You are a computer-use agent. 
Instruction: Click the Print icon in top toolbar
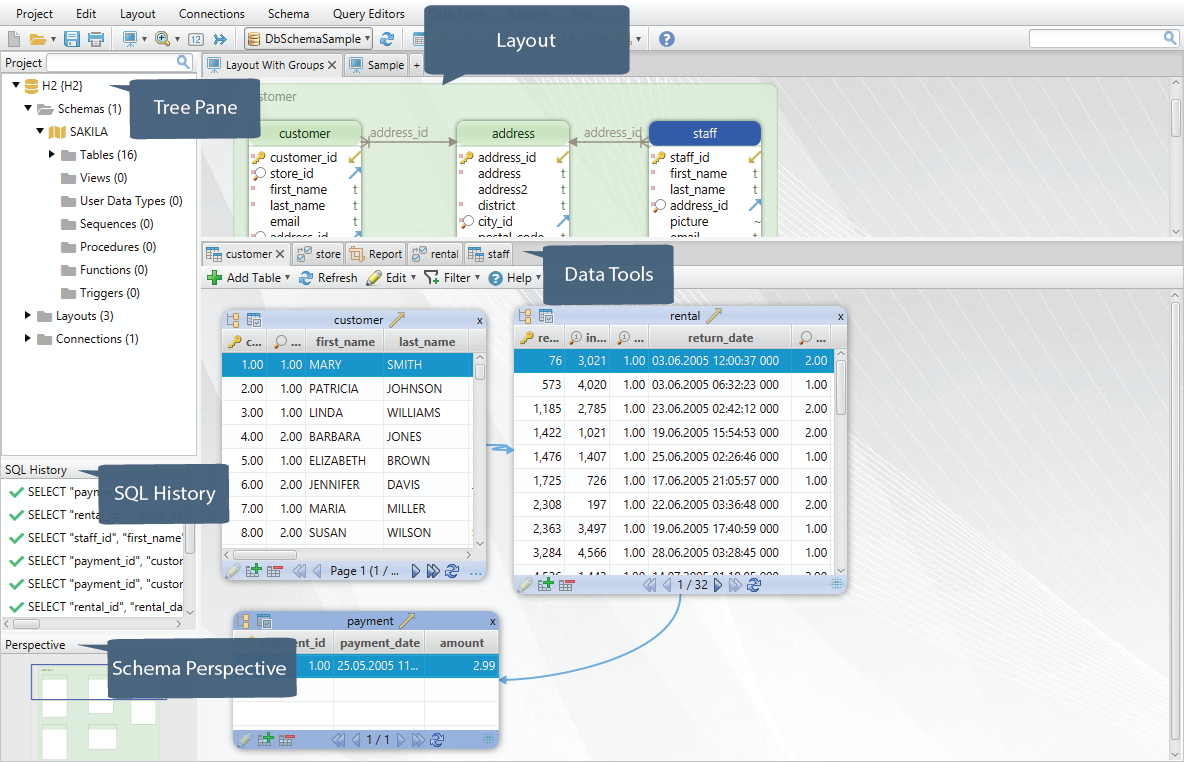[96, 39]
